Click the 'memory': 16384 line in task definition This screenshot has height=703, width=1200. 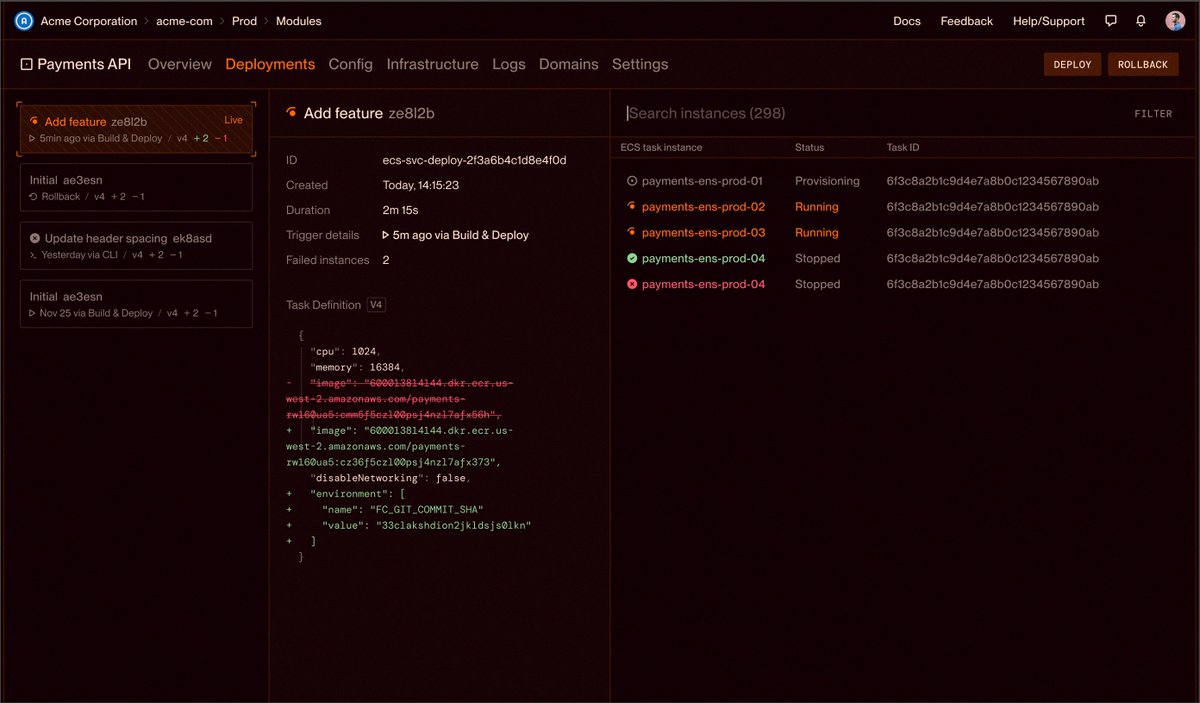tap(357, 367)
